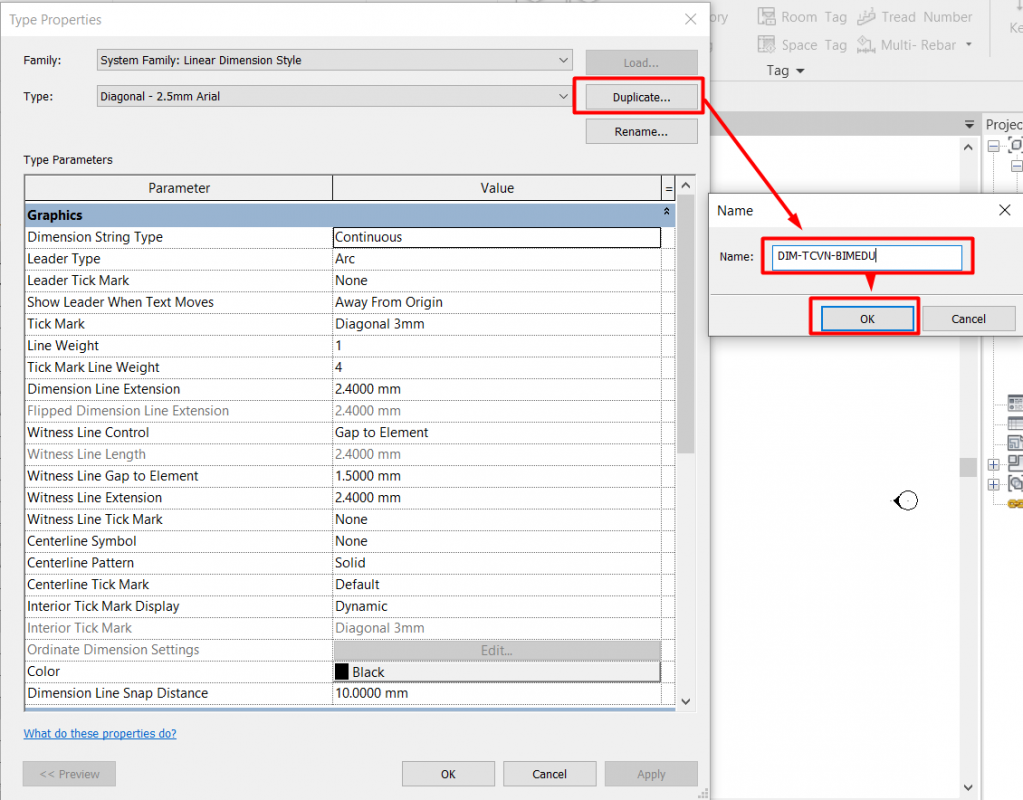This screenshot has width=1023, height=800.
Task: Close the Name dialog with X
Action: (1005, 210)
